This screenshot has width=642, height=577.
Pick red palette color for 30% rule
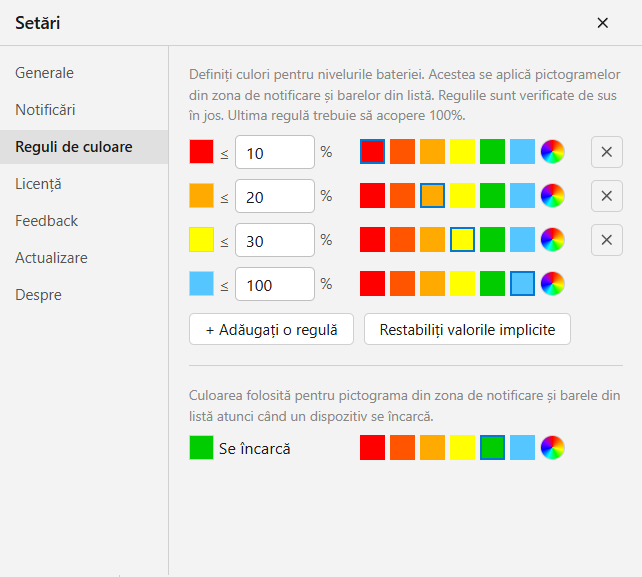[372, 240]
